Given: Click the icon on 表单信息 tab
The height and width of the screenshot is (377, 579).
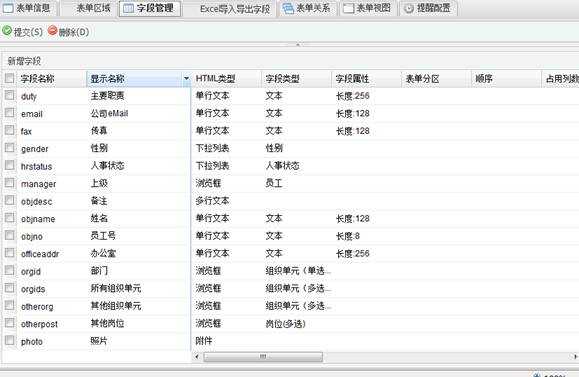Looking at the screenshot, I should [x=8, y=8].
